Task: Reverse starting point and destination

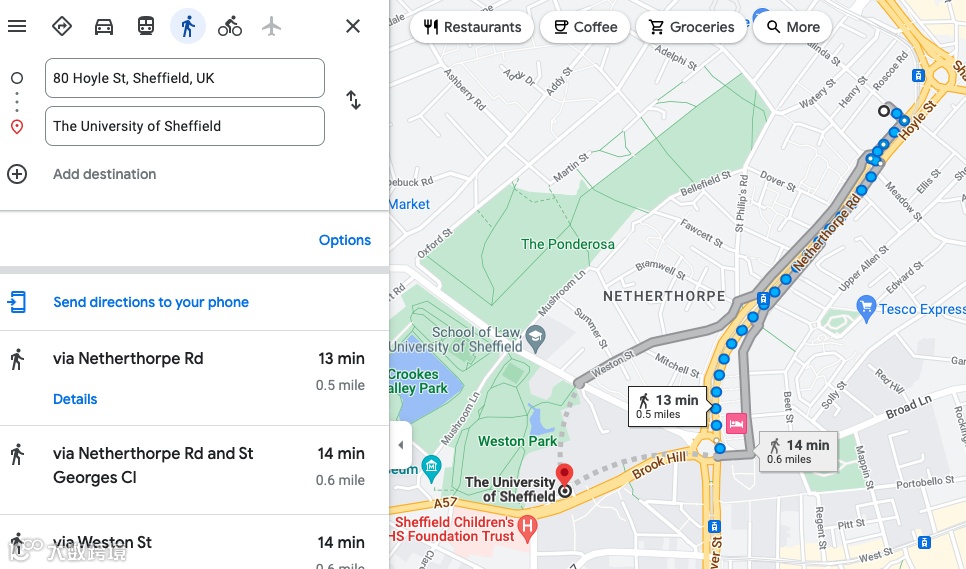Action: pyautogui.click(x=353, y=100)
